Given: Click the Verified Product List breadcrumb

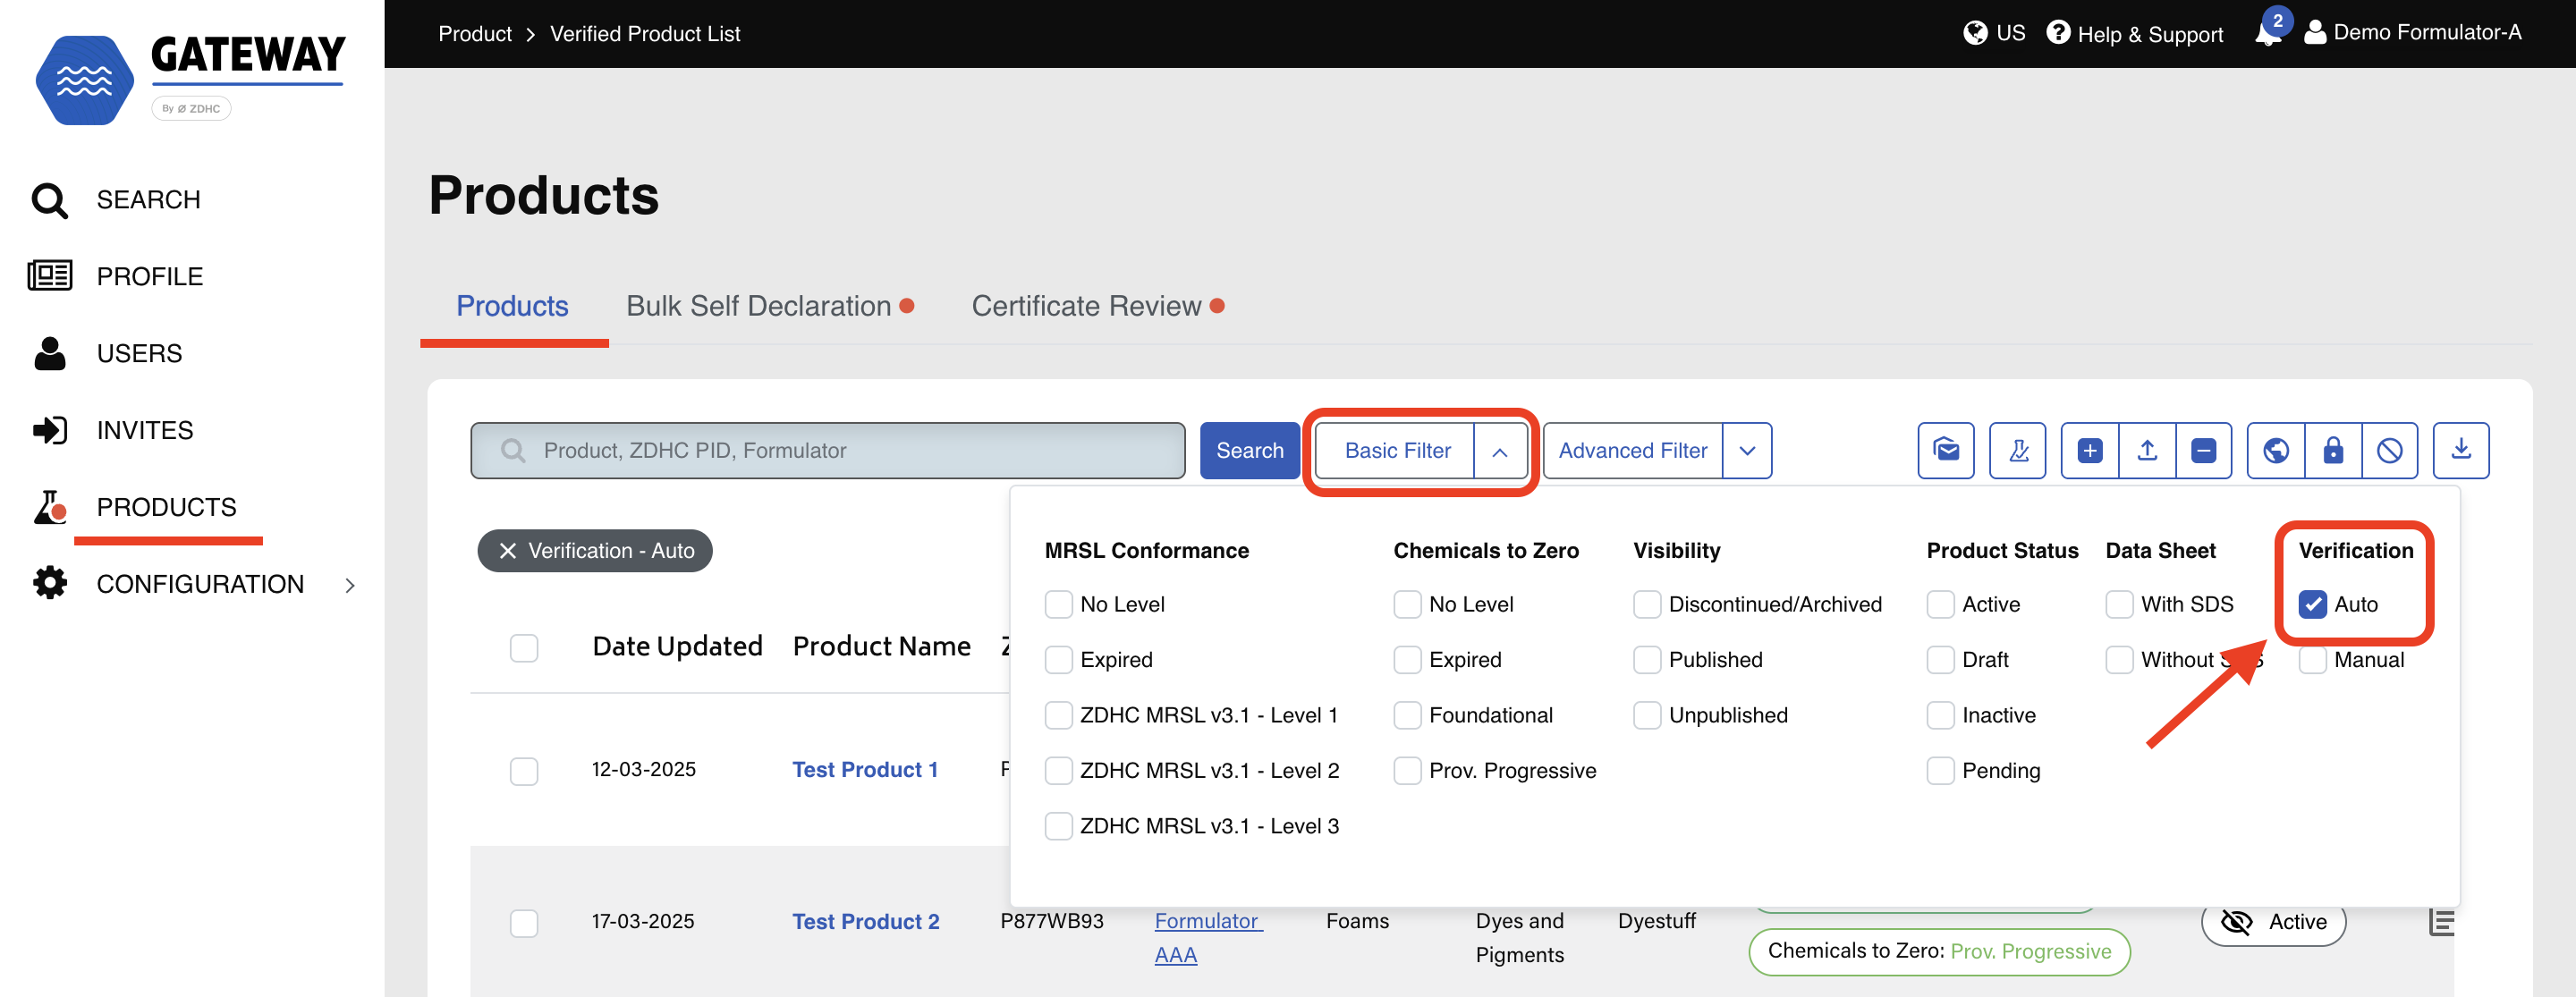Looking at the screenshot, I should 645,34.
